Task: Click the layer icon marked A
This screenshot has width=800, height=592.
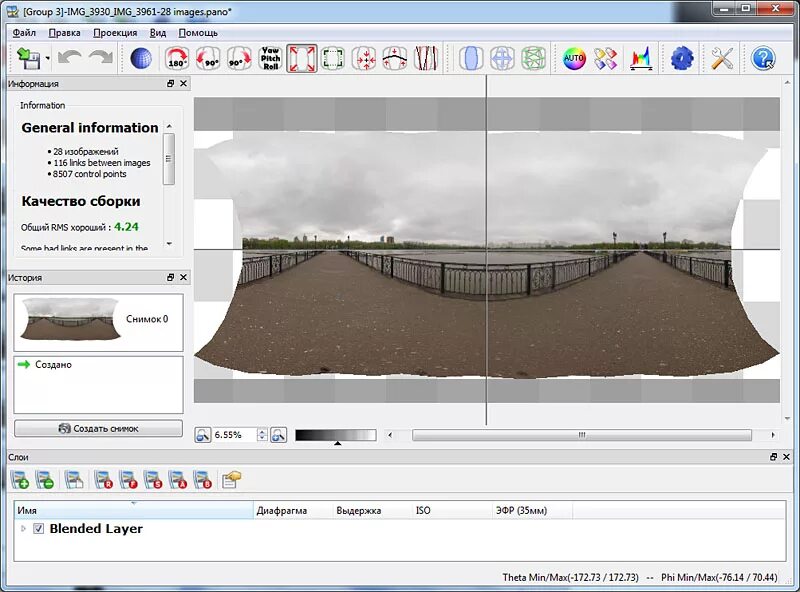Action: [x=178, y=480]
